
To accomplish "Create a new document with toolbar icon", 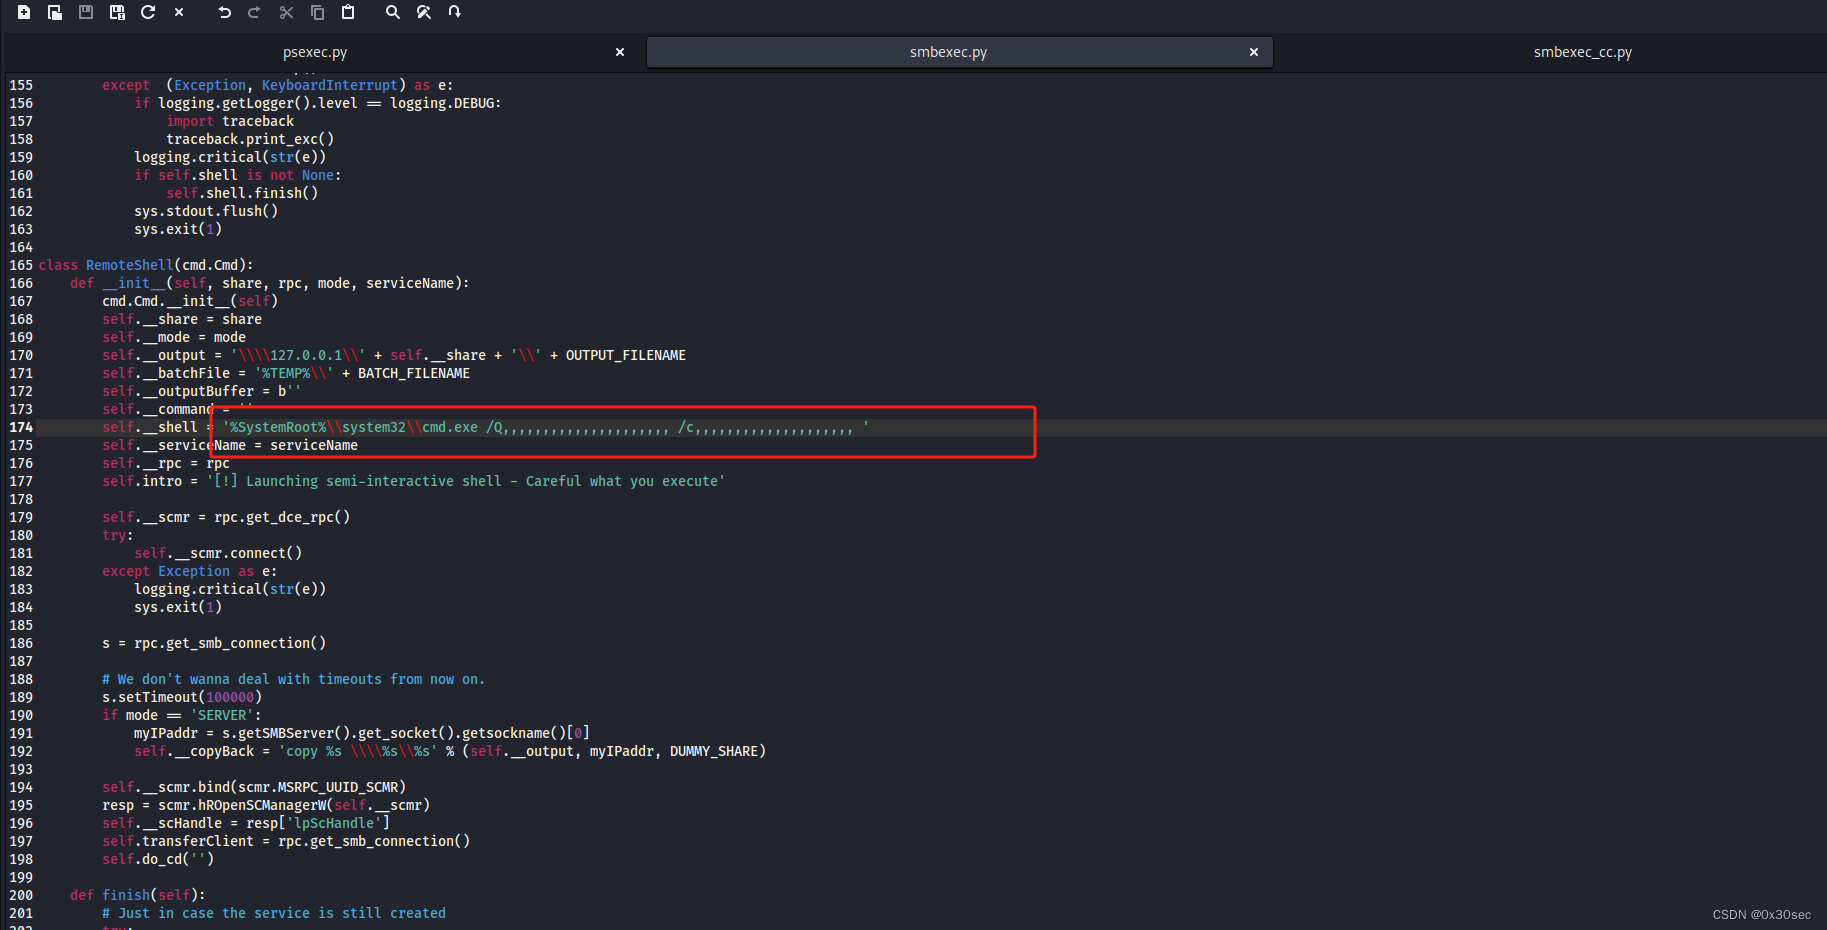I will 24,12.
